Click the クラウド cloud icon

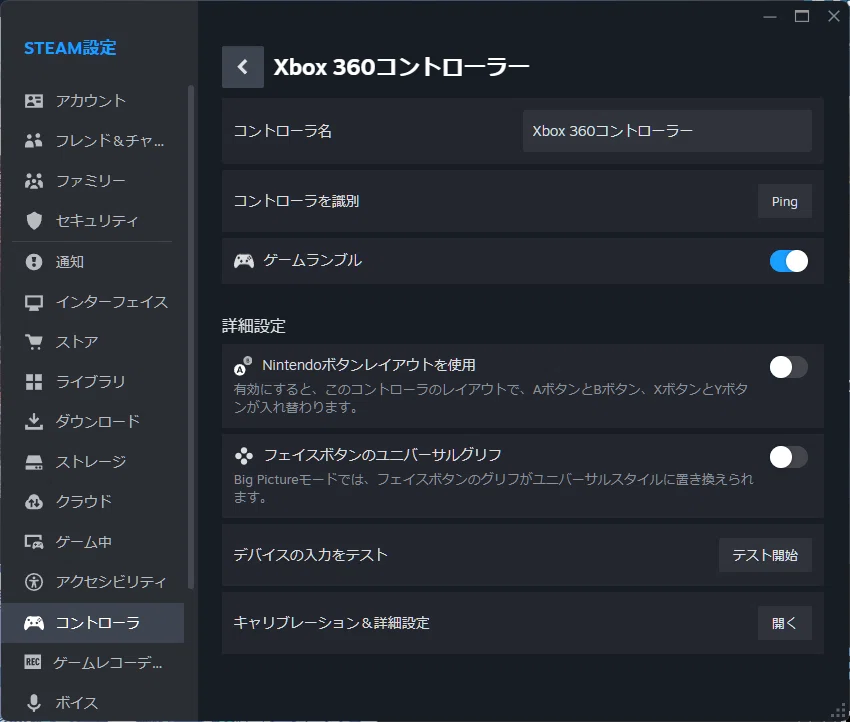click(34, 502)
